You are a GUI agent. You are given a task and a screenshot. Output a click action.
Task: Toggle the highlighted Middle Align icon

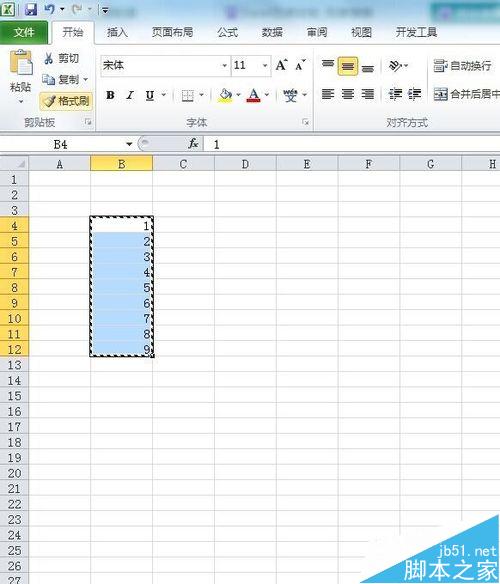[348, 66]
